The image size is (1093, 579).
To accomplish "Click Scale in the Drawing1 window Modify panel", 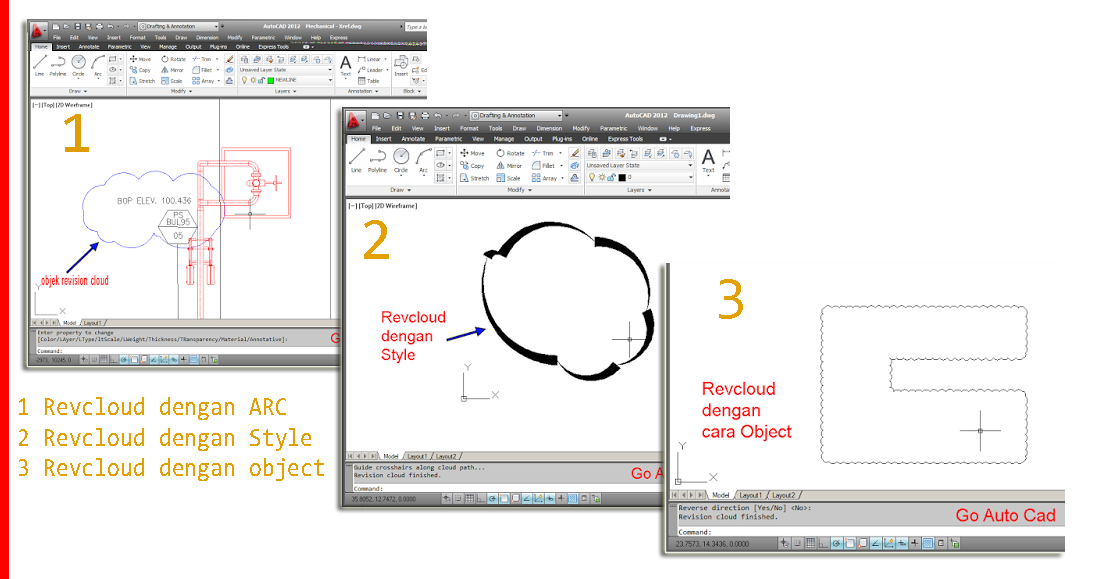I will point(509,178).
